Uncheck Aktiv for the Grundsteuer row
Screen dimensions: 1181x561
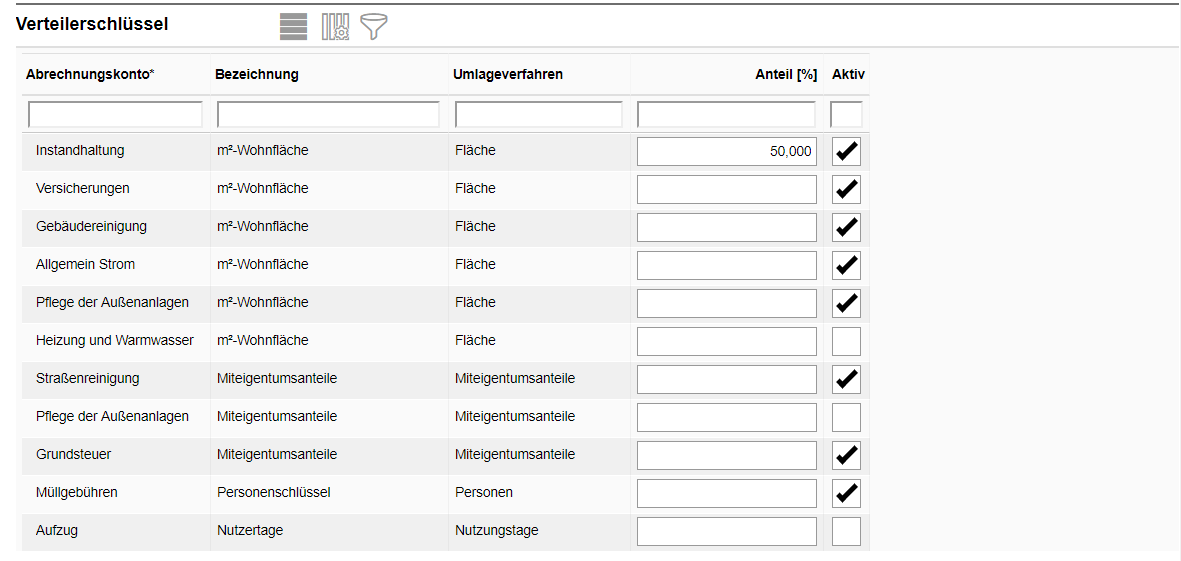846,456
